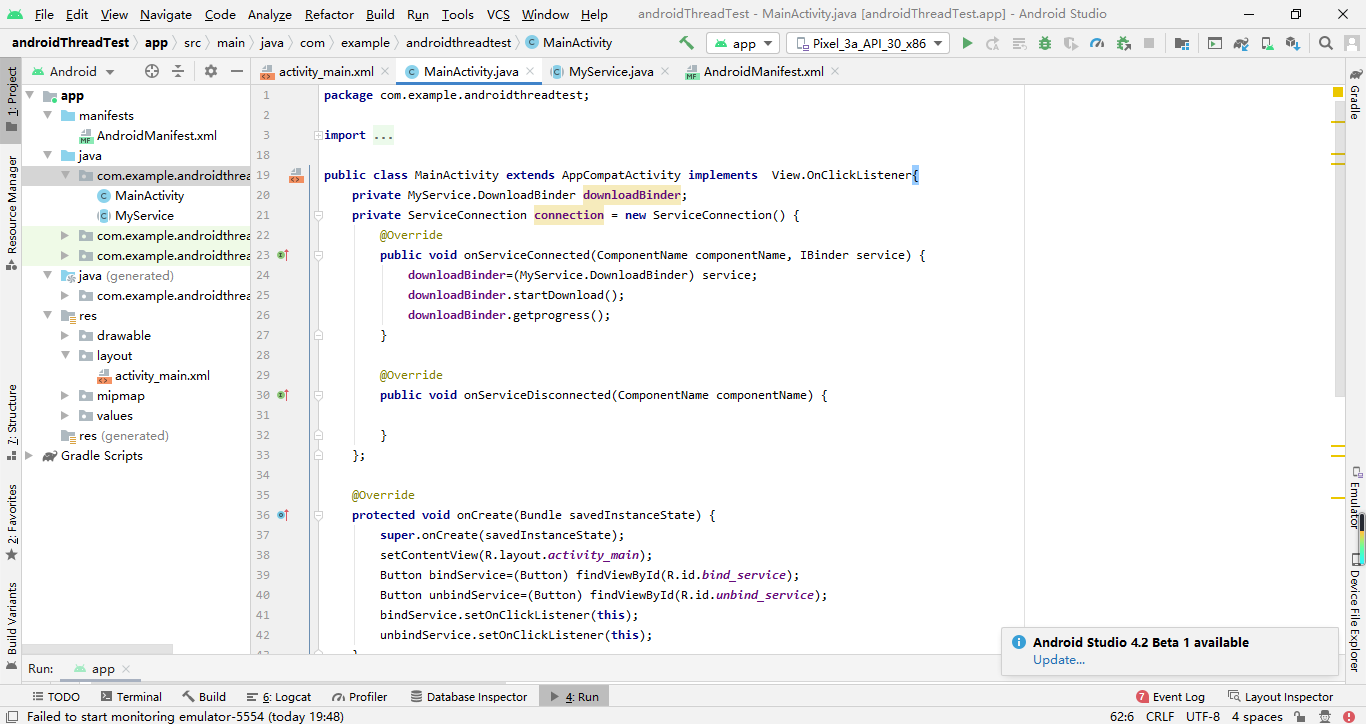Open the Pixel_3a_API_30_x86 device dropdown
This screenshot has width=1366, height=724.
pyautogui.click(x=867, y=43)
